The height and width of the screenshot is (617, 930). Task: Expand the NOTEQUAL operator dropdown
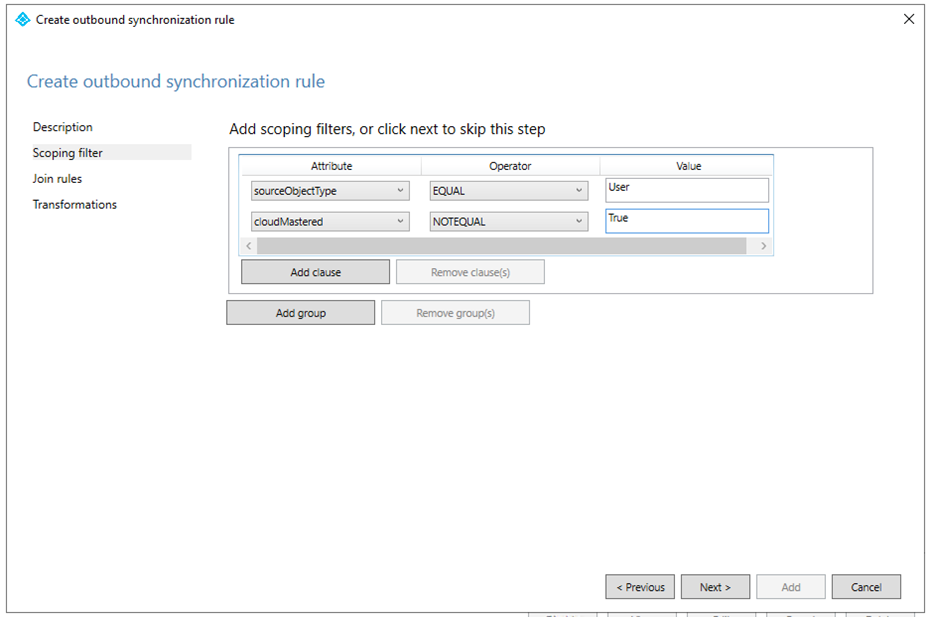pyautogui.click(x=508, y=221)
